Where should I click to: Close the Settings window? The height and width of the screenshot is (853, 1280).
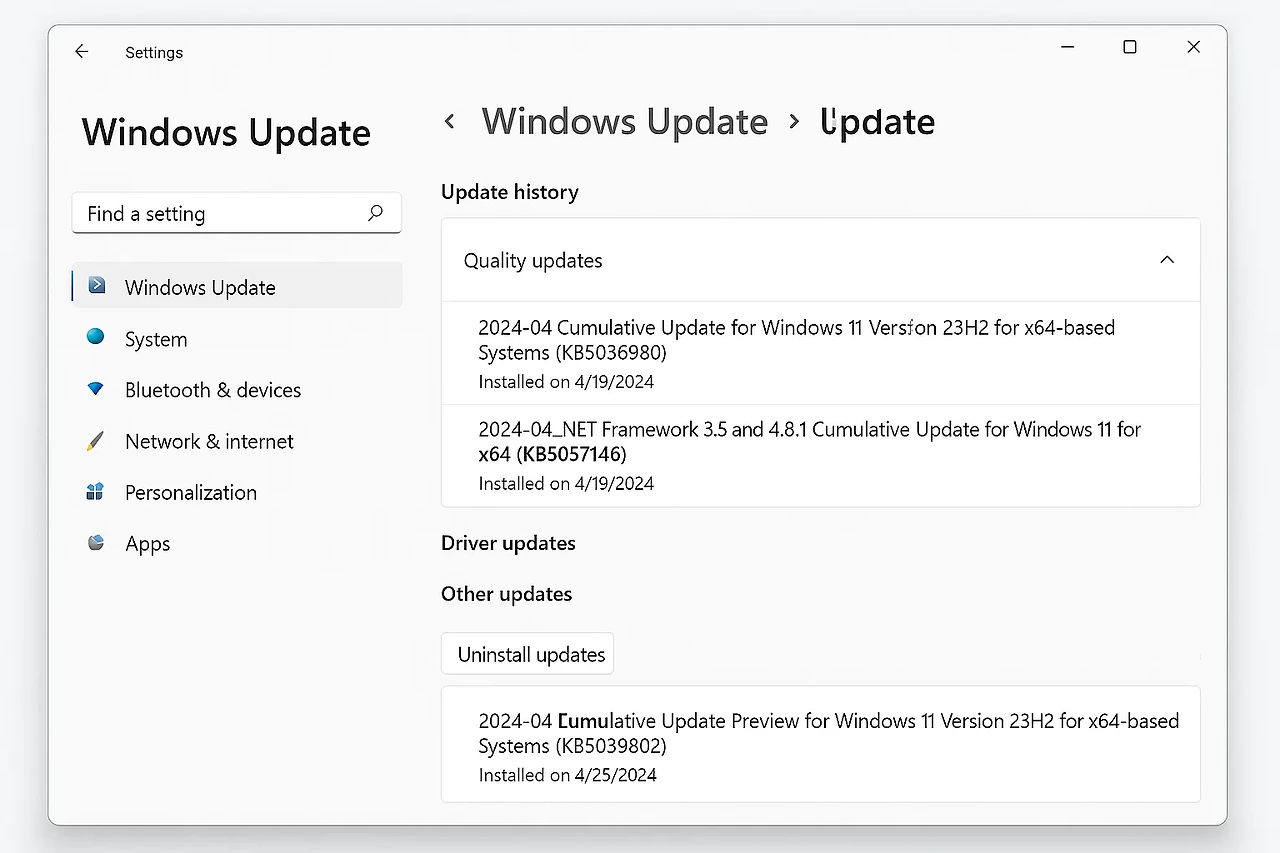coord(1193,47)
